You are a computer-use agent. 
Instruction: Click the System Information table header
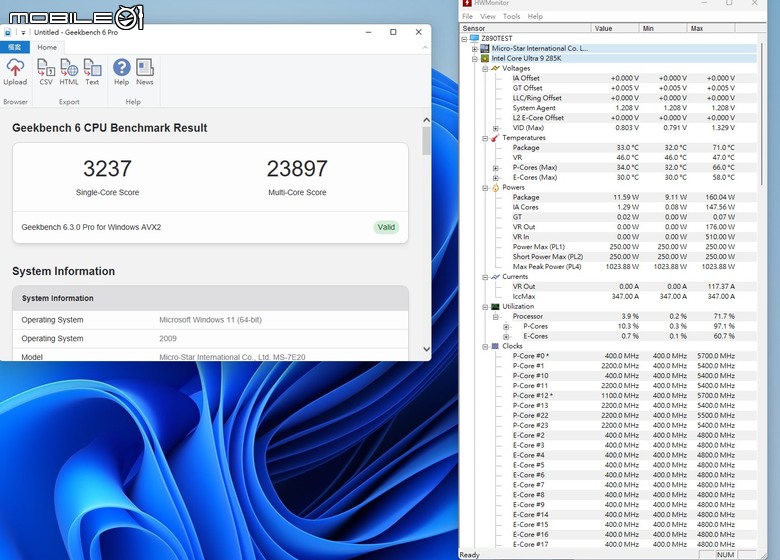(210, 298)
